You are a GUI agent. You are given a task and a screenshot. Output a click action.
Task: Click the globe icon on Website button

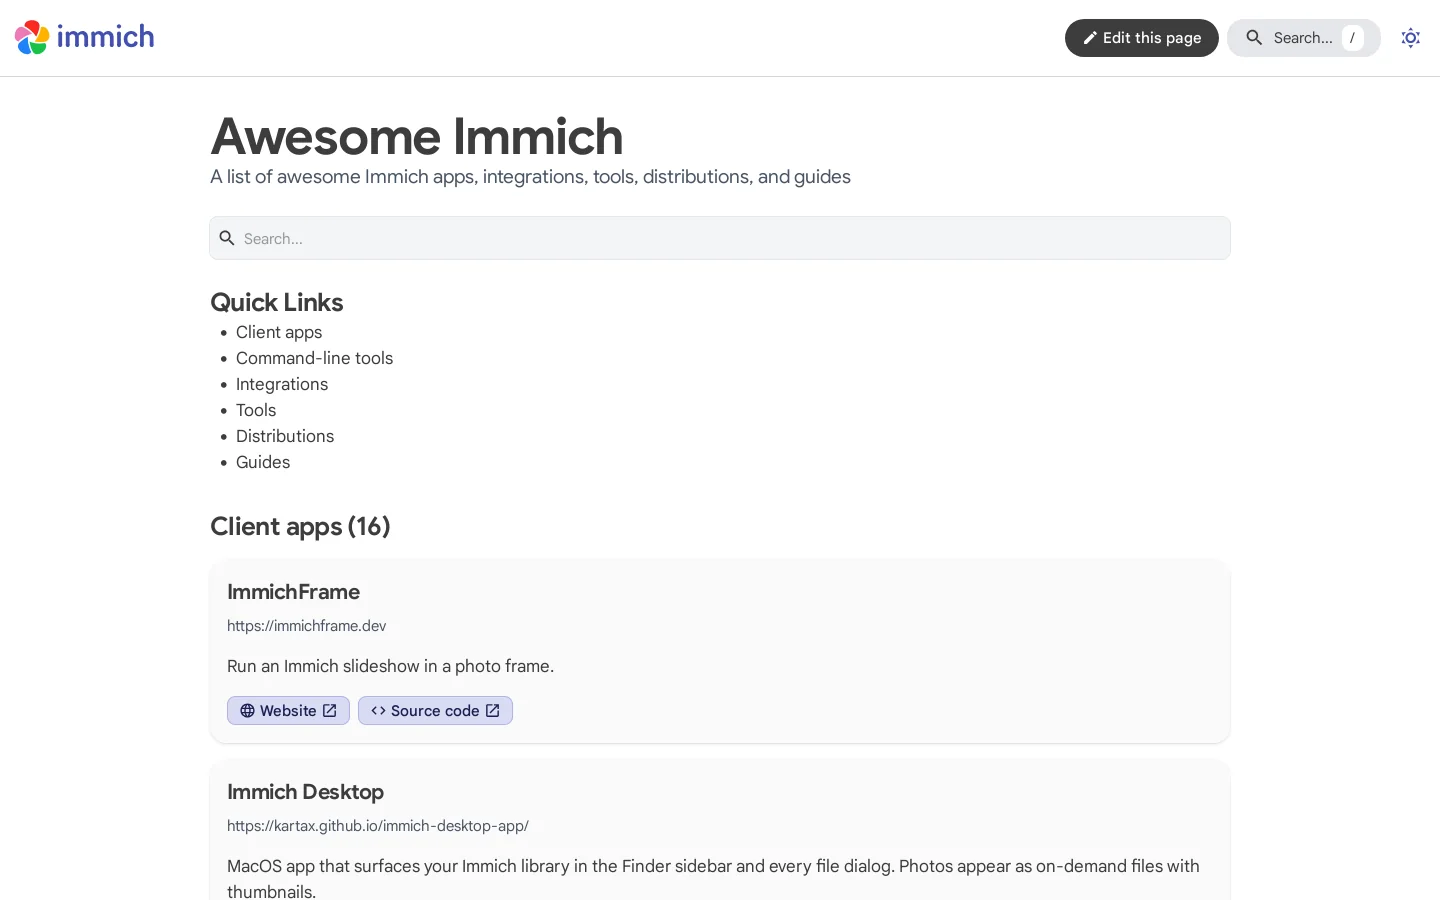[x=247, y=711]
